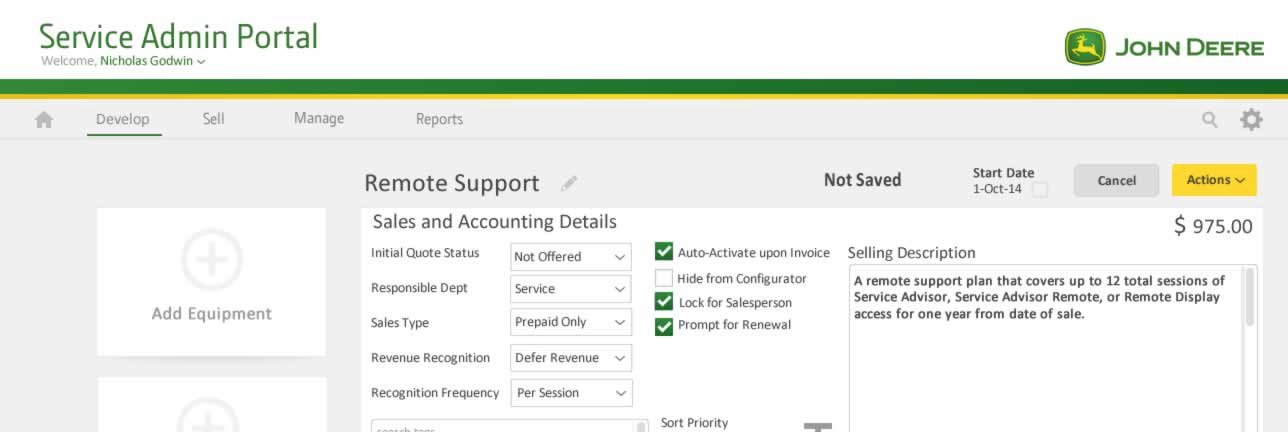Click the plus icon above Add Equipment
1288x432 pixels.
211,260
